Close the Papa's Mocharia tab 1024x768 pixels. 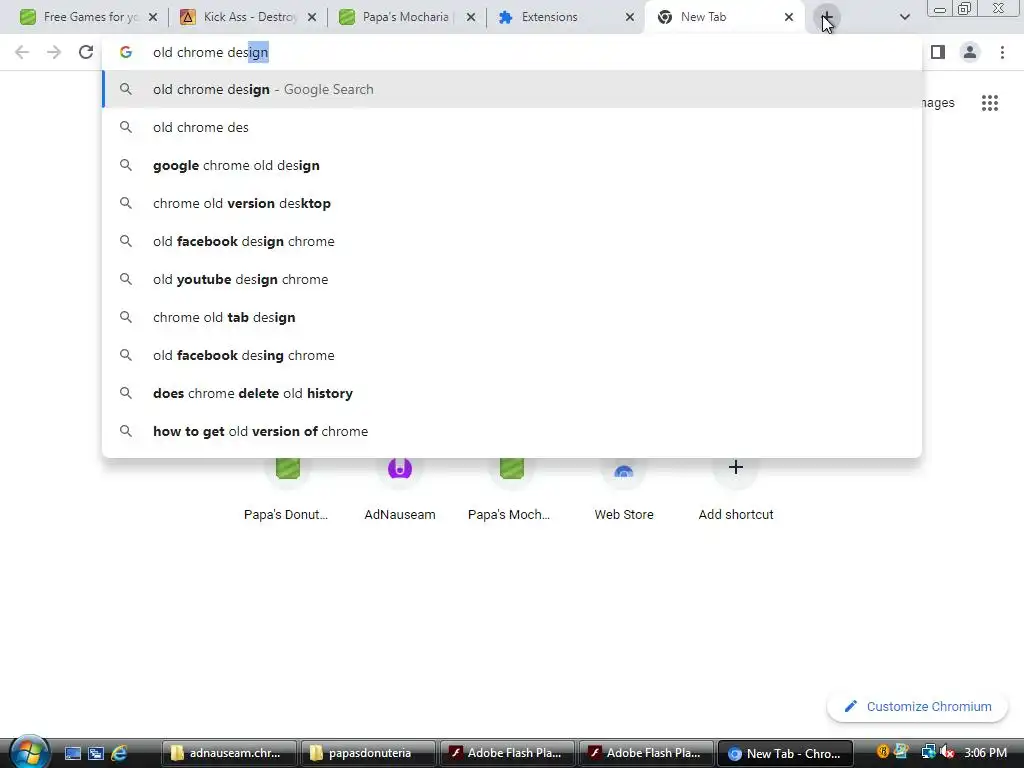click(x=471, y=17)
